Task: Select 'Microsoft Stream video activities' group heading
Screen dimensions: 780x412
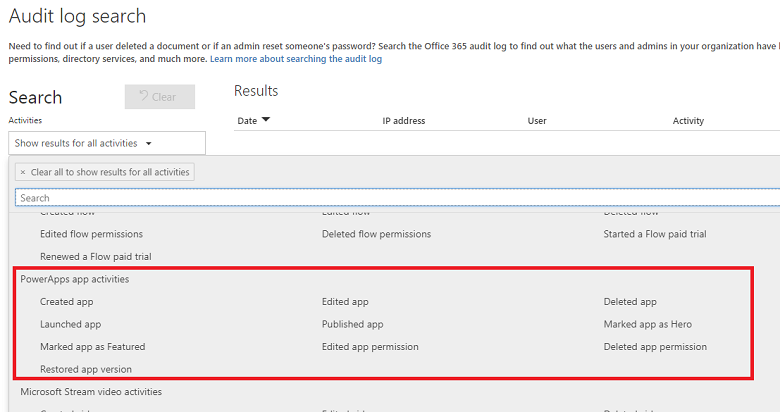Action: click(91, 392)
